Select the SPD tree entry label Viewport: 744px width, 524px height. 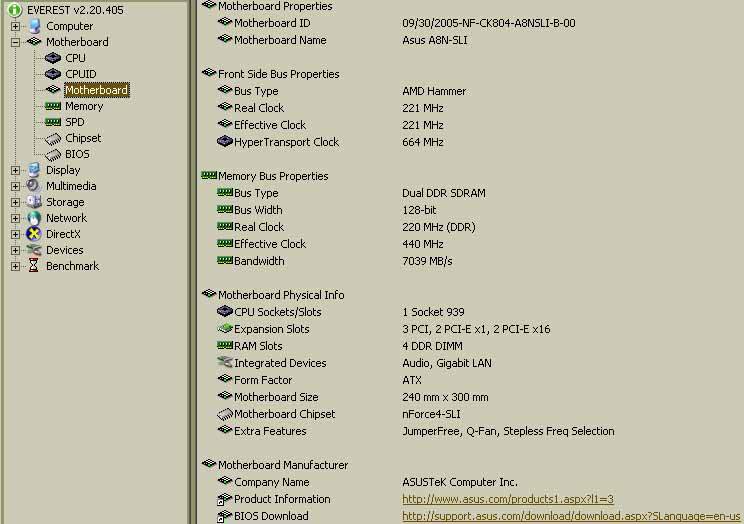[74, 122]
